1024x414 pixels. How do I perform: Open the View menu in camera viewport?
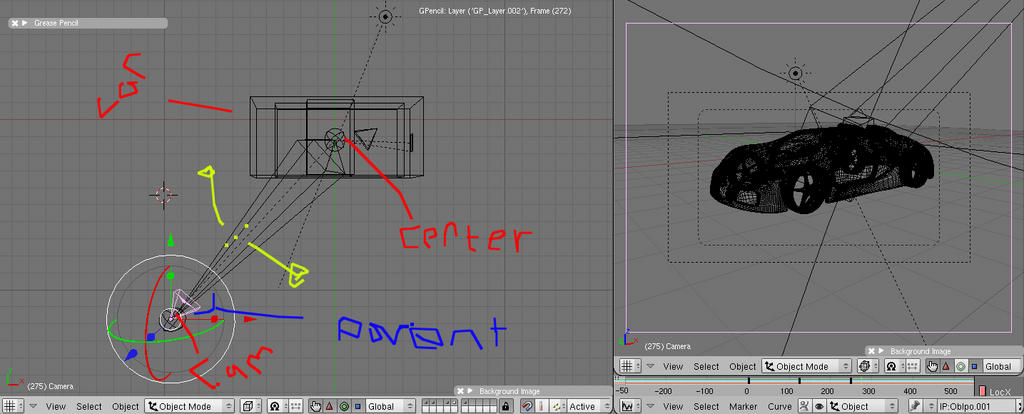(673, 366)
